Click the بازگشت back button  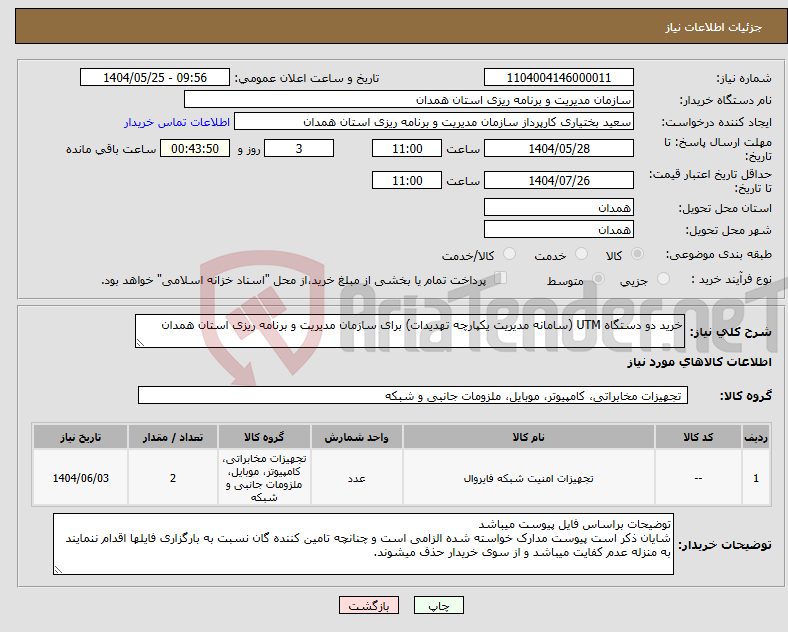click(x=369, y=605)
